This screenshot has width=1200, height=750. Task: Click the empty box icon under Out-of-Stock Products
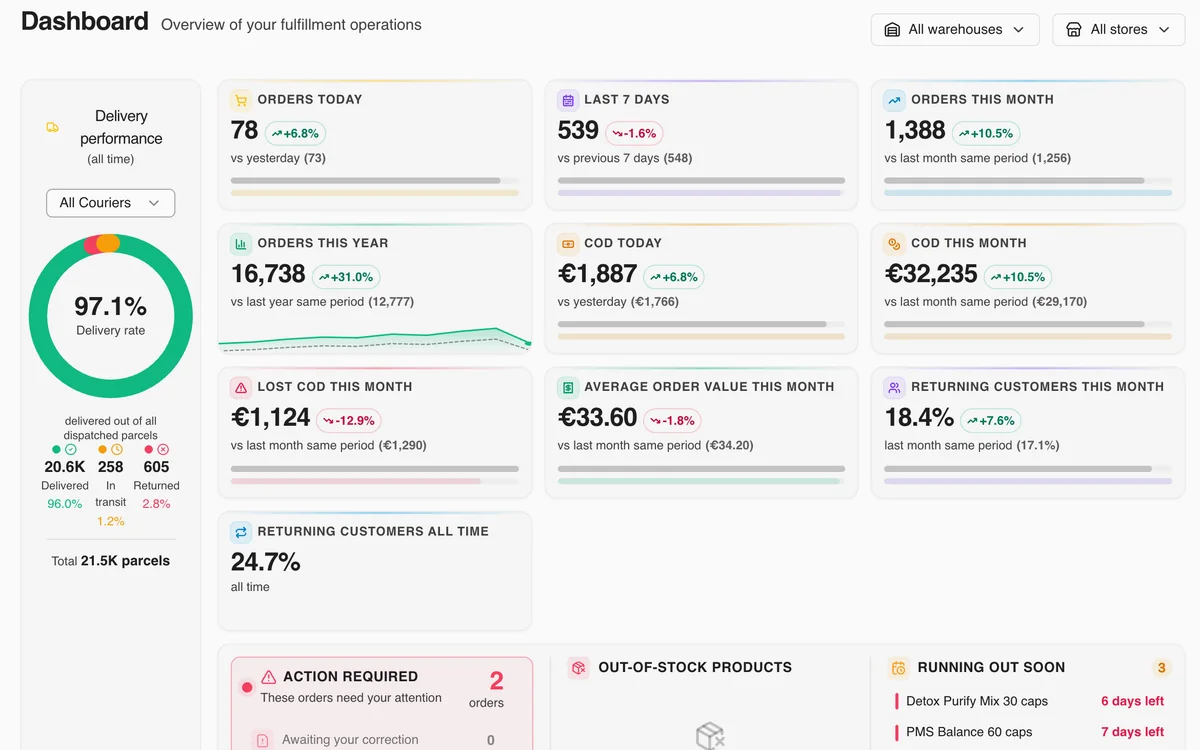point(710,737)
